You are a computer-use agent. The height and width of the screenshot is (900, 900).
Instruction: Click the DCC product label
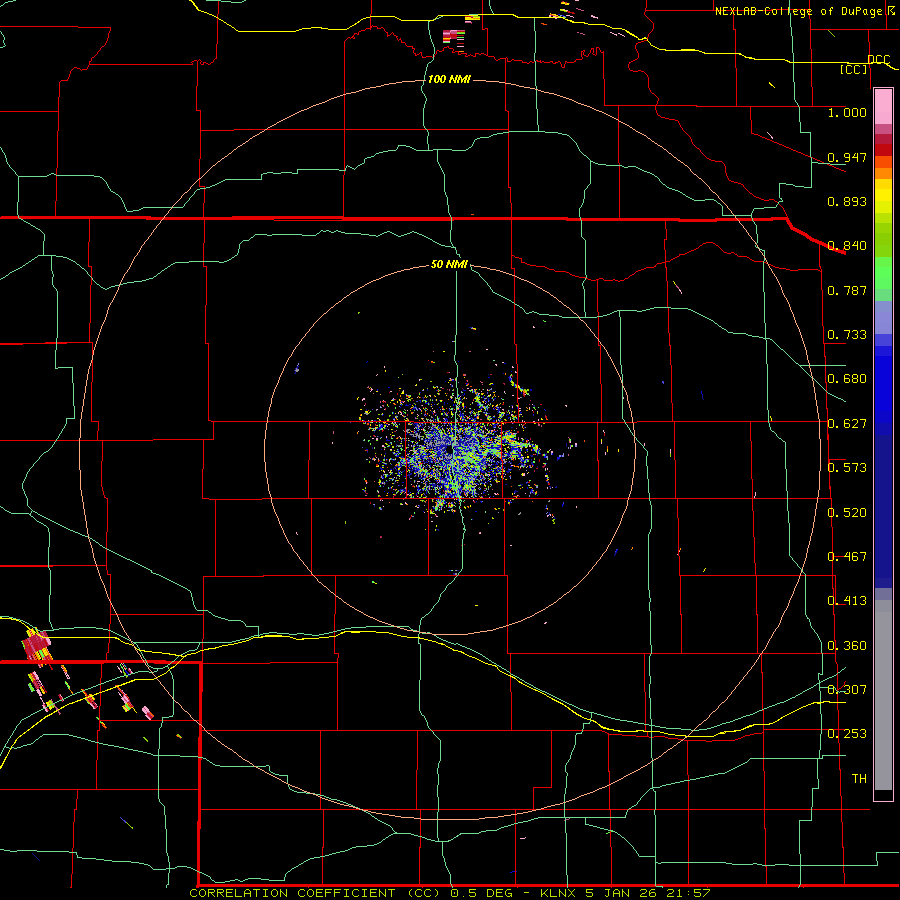[x=879, y=59]
